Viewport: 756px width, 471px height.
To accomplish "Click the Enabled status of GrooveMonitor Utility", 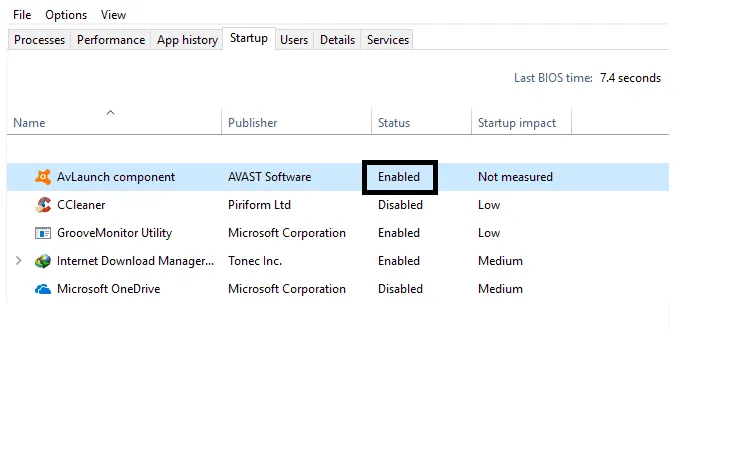I will click(399, 233).
